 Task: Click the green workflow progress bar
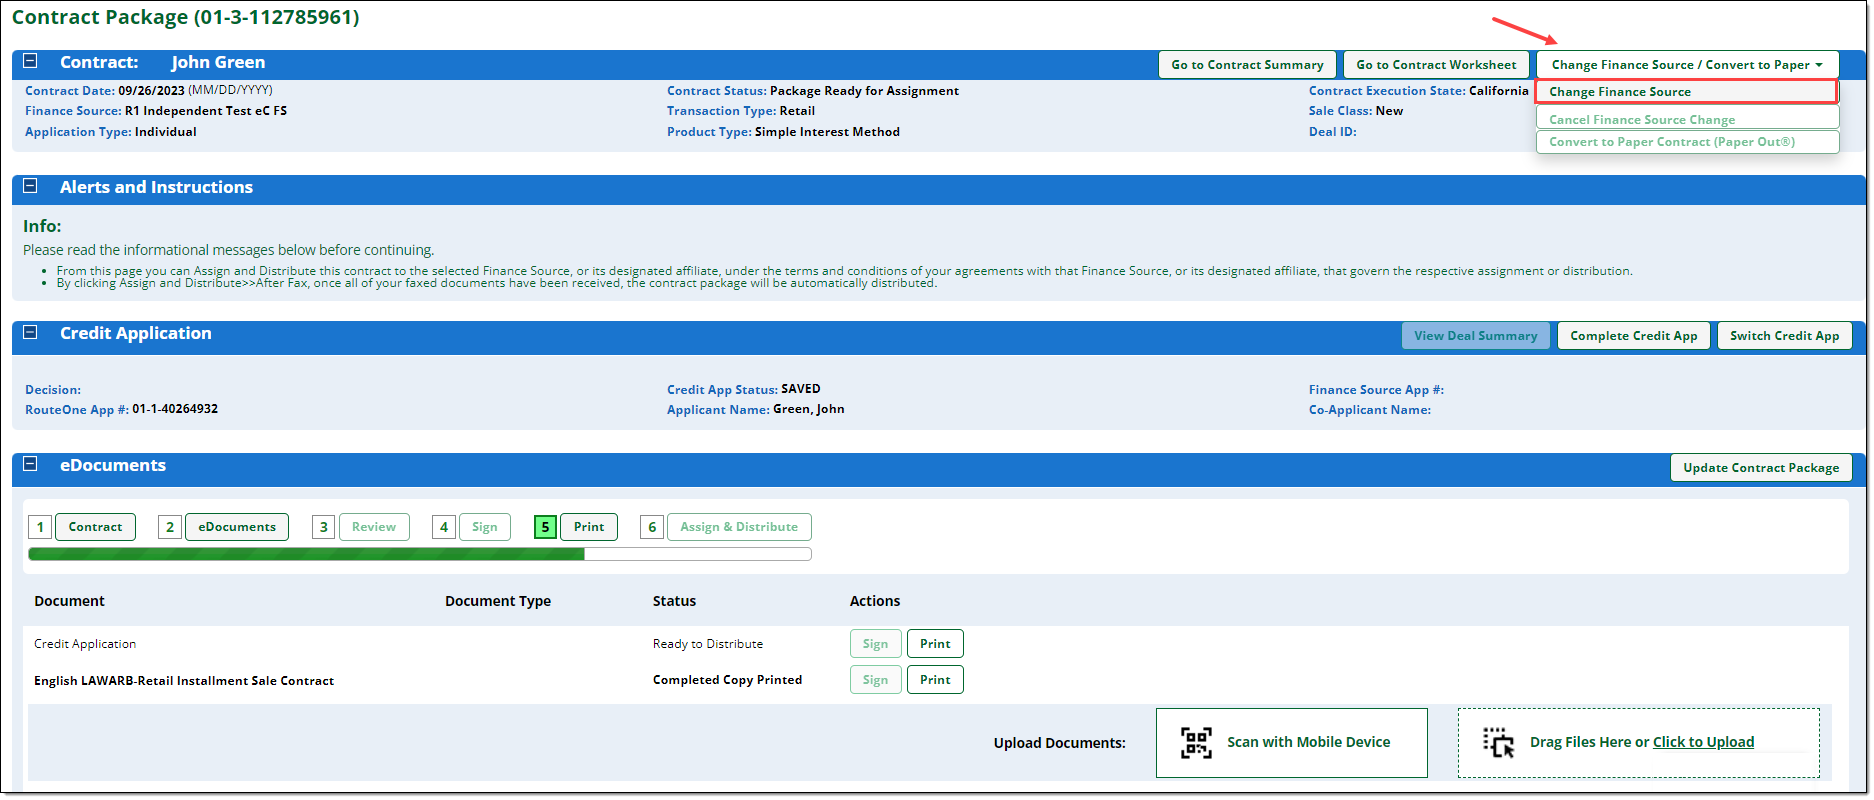click(x=420, y=554)
